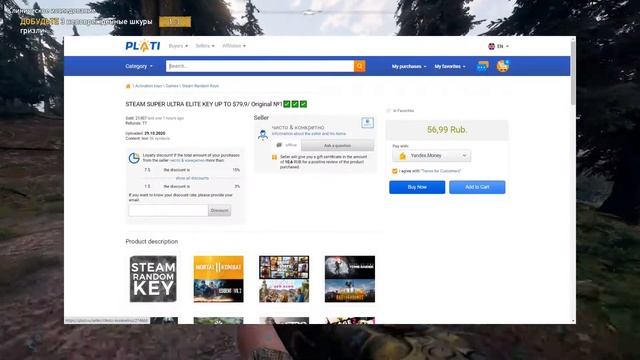Viewport: 640px width, 360px height.
Task: Open the Steam Random Keys breadcrumb
Action: click(200, 86)
